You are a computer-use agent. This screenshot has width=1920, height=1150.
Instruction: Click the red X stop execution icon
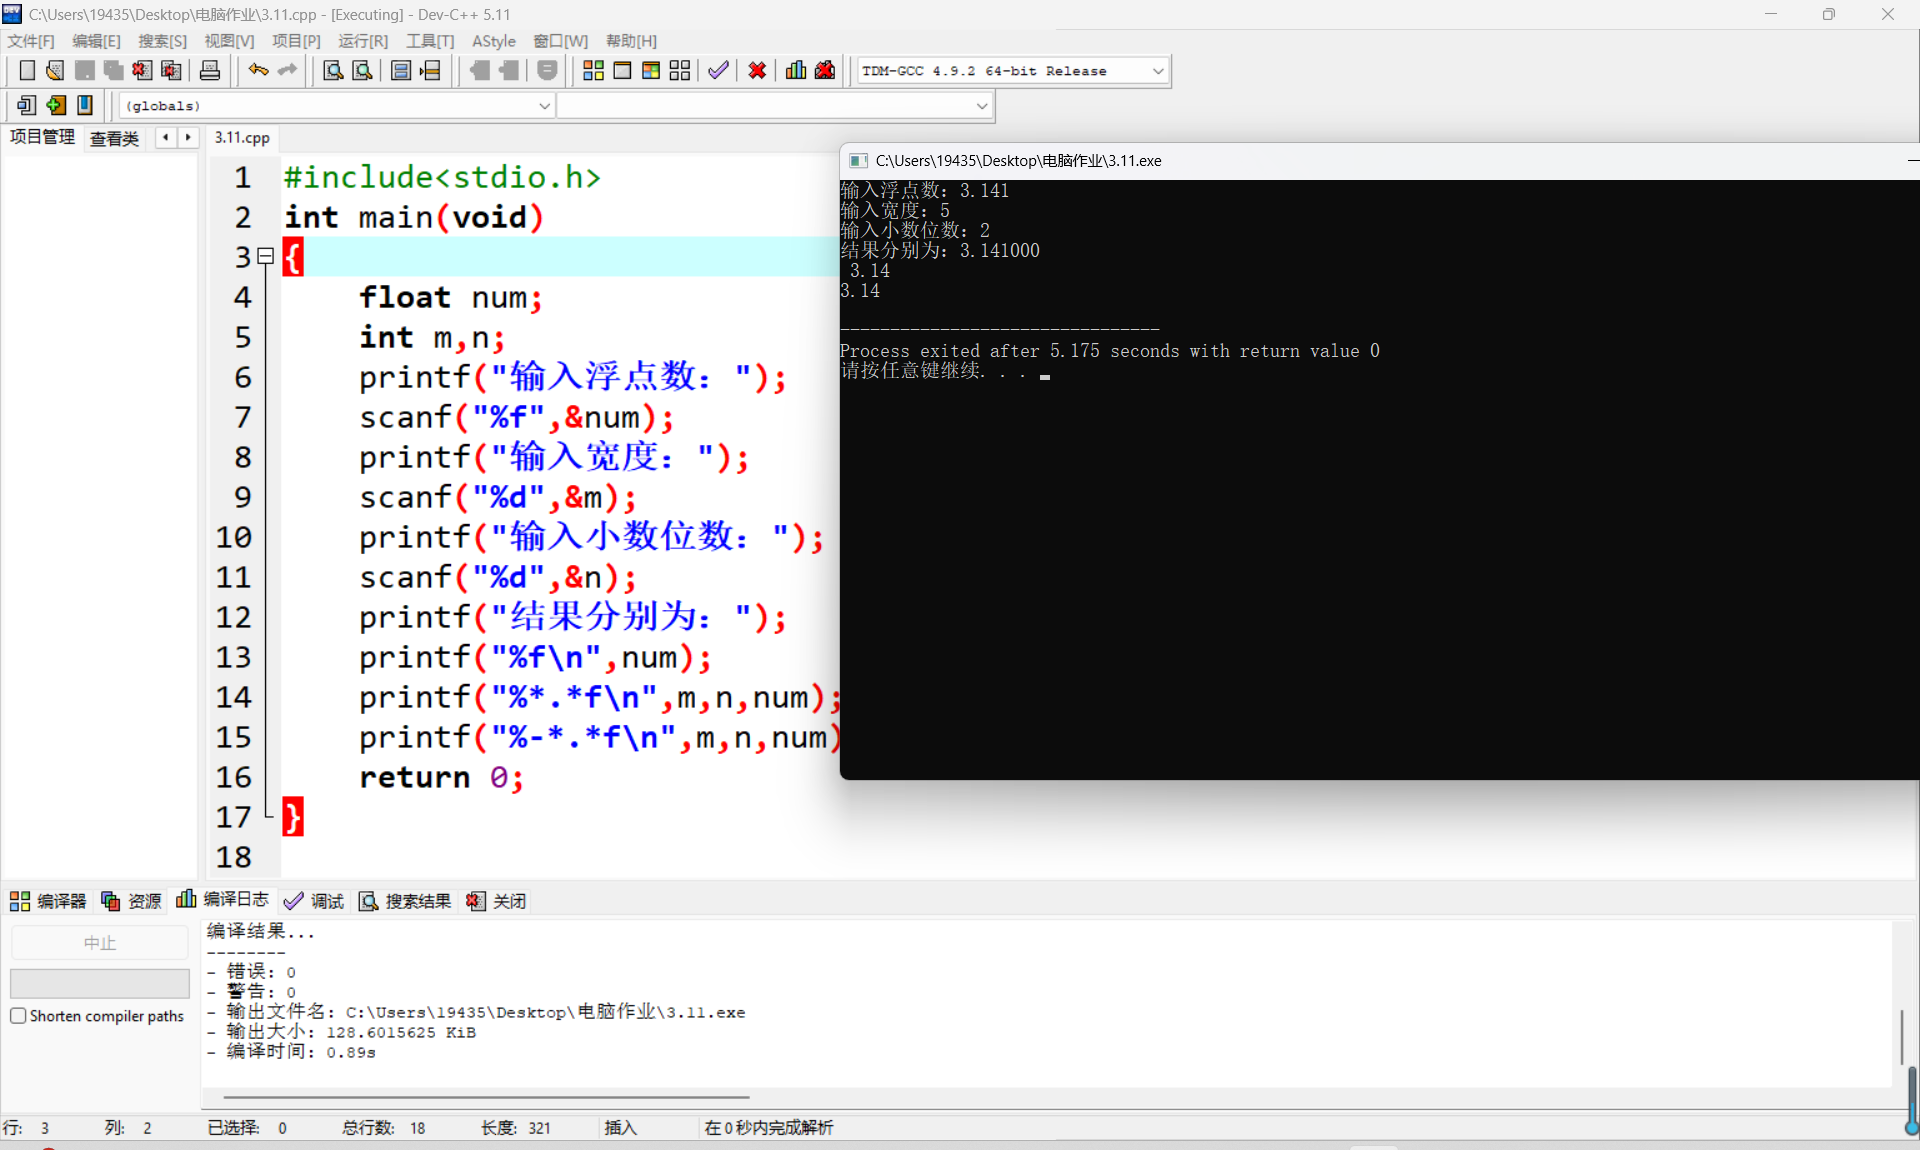(757, 70)
